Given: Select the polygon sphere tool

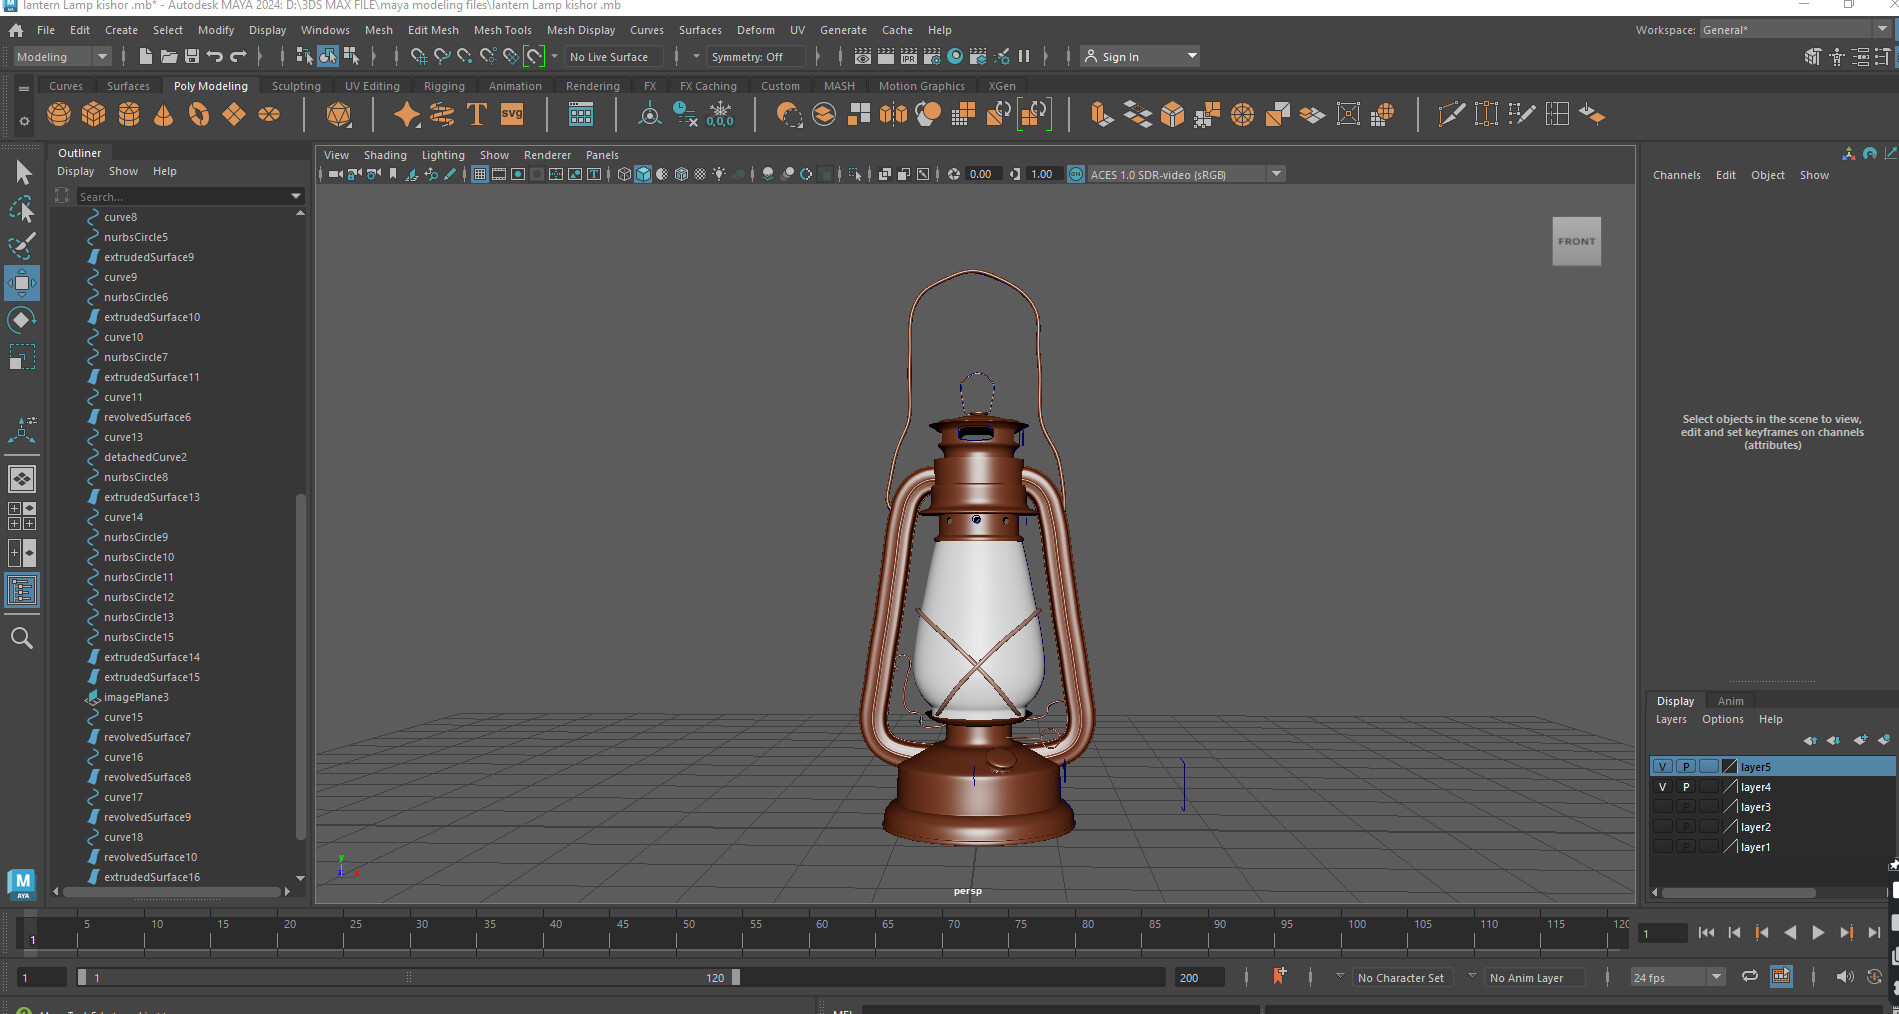Looking at the screenshot, I should 59,114.
